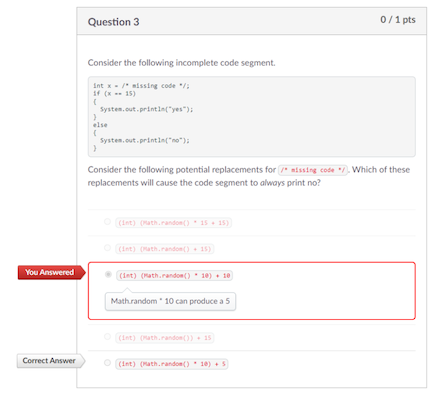Screen dimensions: 434x393
Task: Click code line 'if (x == 15)'
Action: tap(114, 94)
